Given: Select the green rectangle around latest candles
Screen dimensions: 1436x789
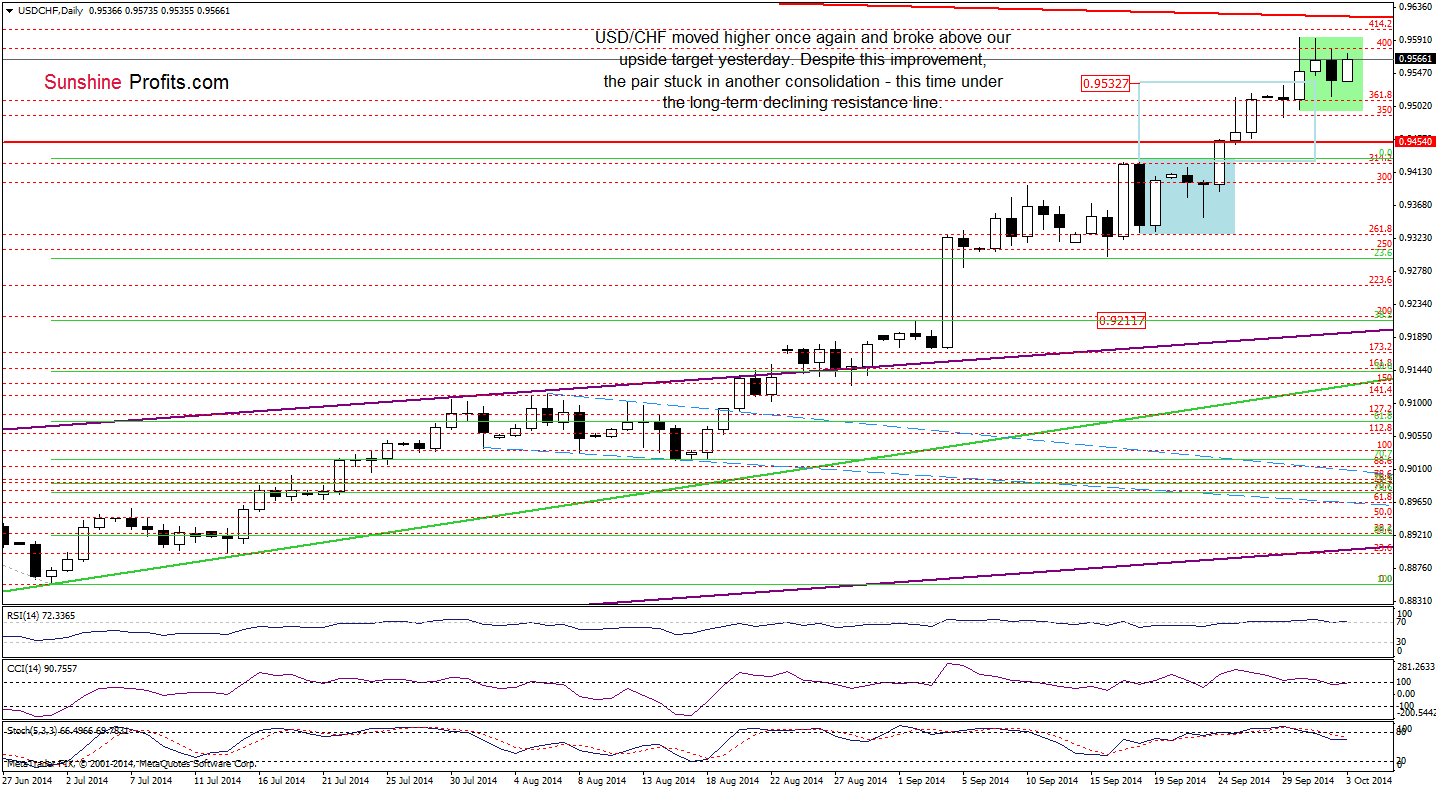Looking at the screenshot, I should 1330,74.
